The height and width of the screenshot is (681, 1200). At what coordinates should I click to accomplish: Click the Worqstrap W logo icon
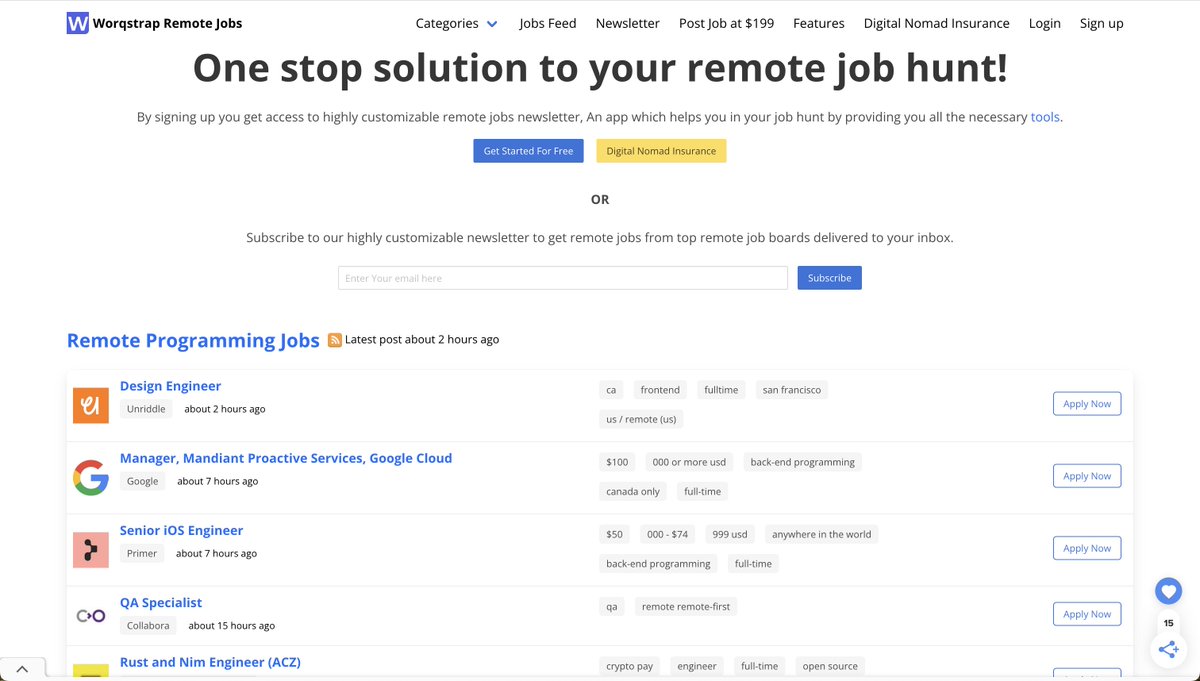coord(78,23)
